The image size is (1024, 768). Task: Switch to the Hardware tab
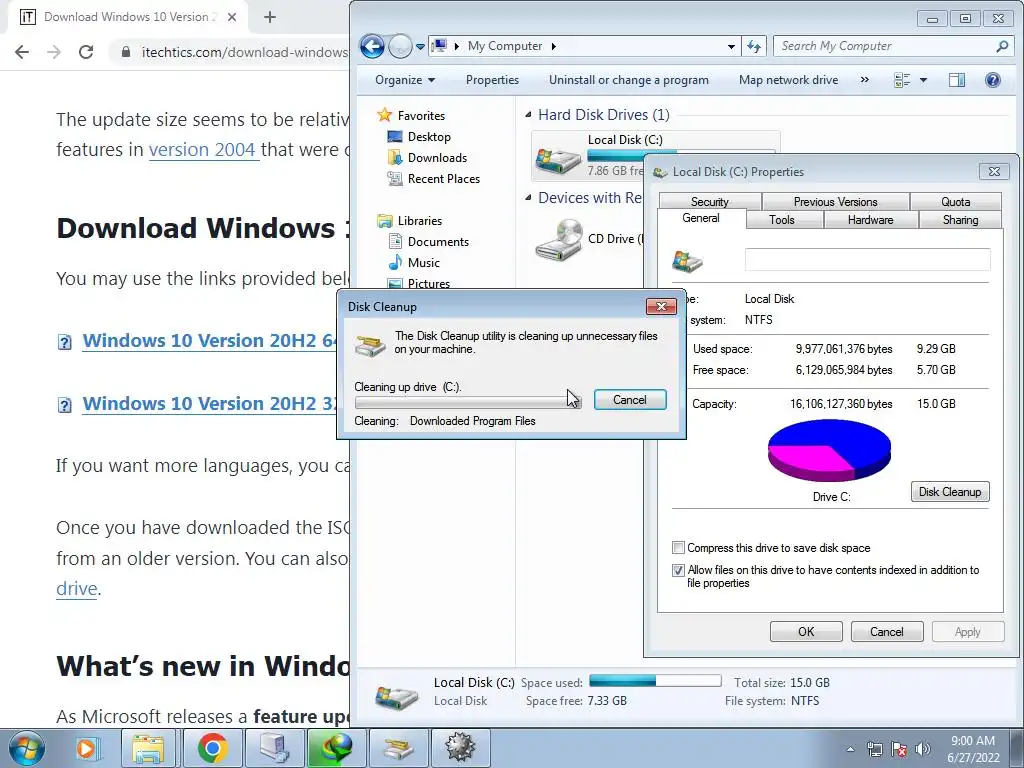(870, 219)
